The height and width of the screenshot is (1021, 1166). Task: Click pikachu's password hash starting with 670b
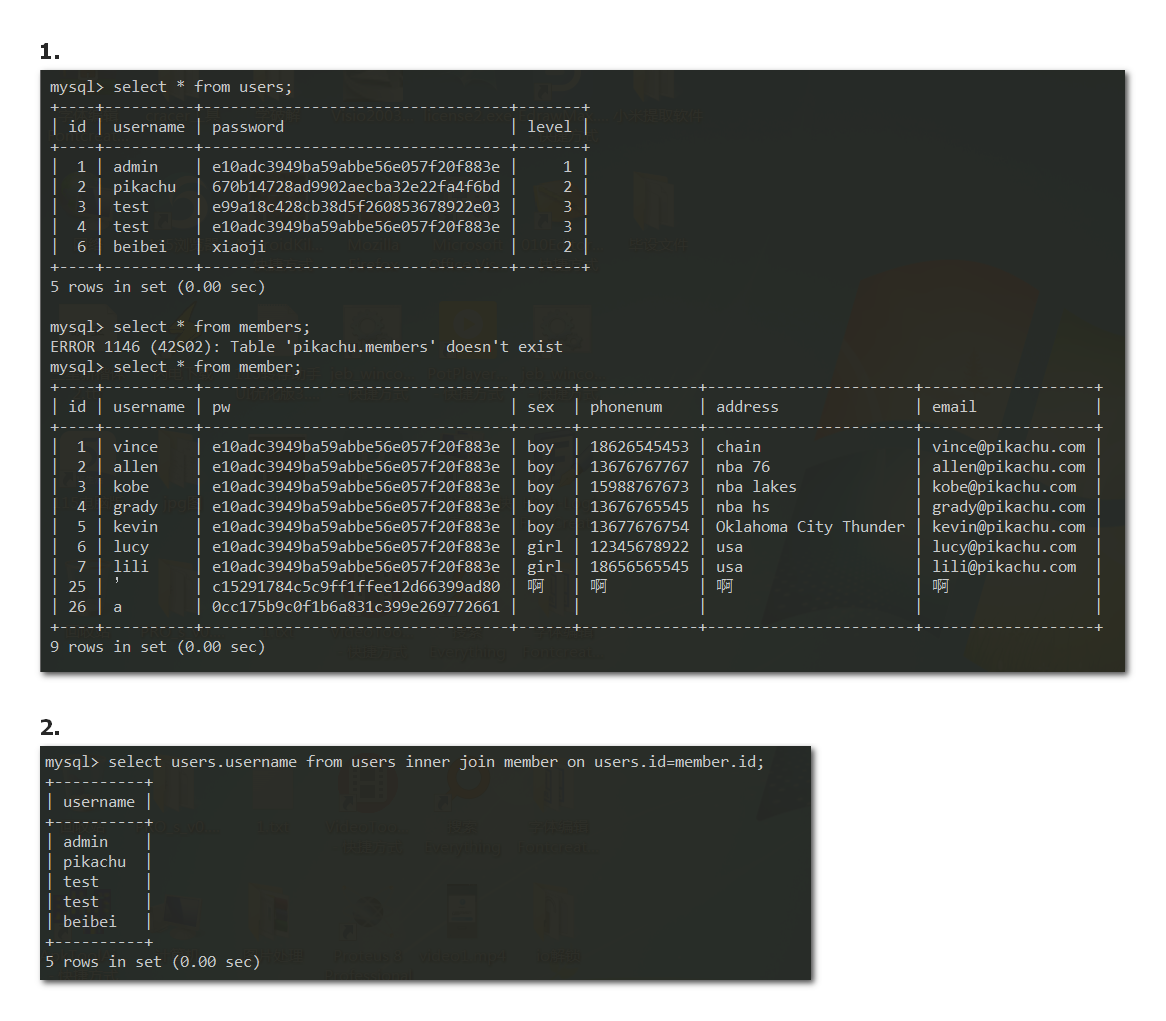click(355, 187)
